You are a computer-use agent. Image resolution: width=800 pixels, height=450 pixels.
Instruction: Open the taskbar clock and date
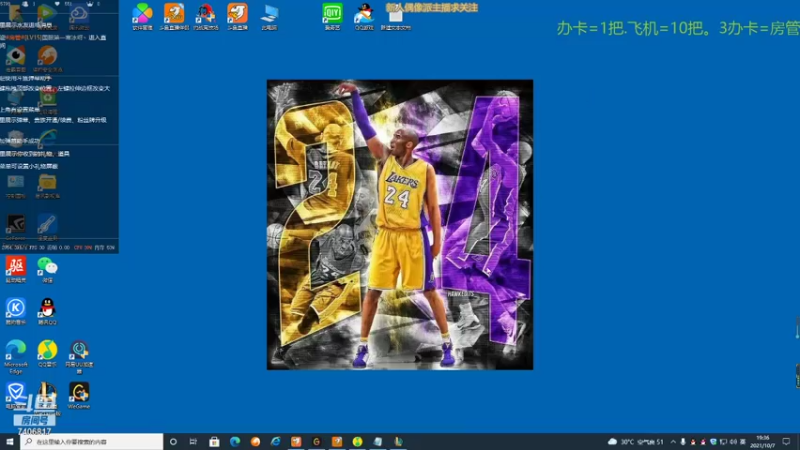click(763, 442)
